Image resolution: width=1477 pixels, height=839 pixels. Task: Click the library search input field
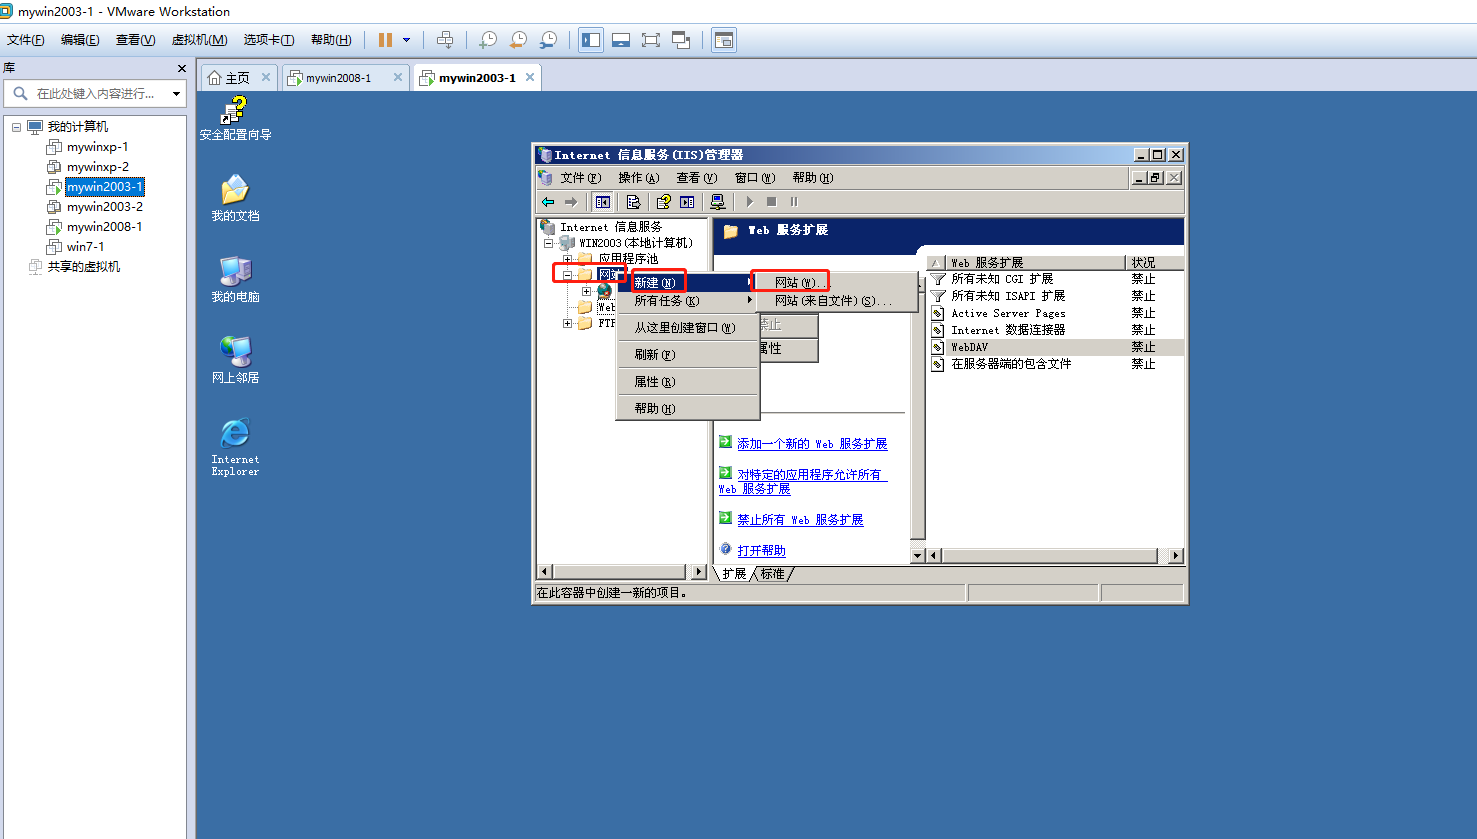(x=95, y=93)
